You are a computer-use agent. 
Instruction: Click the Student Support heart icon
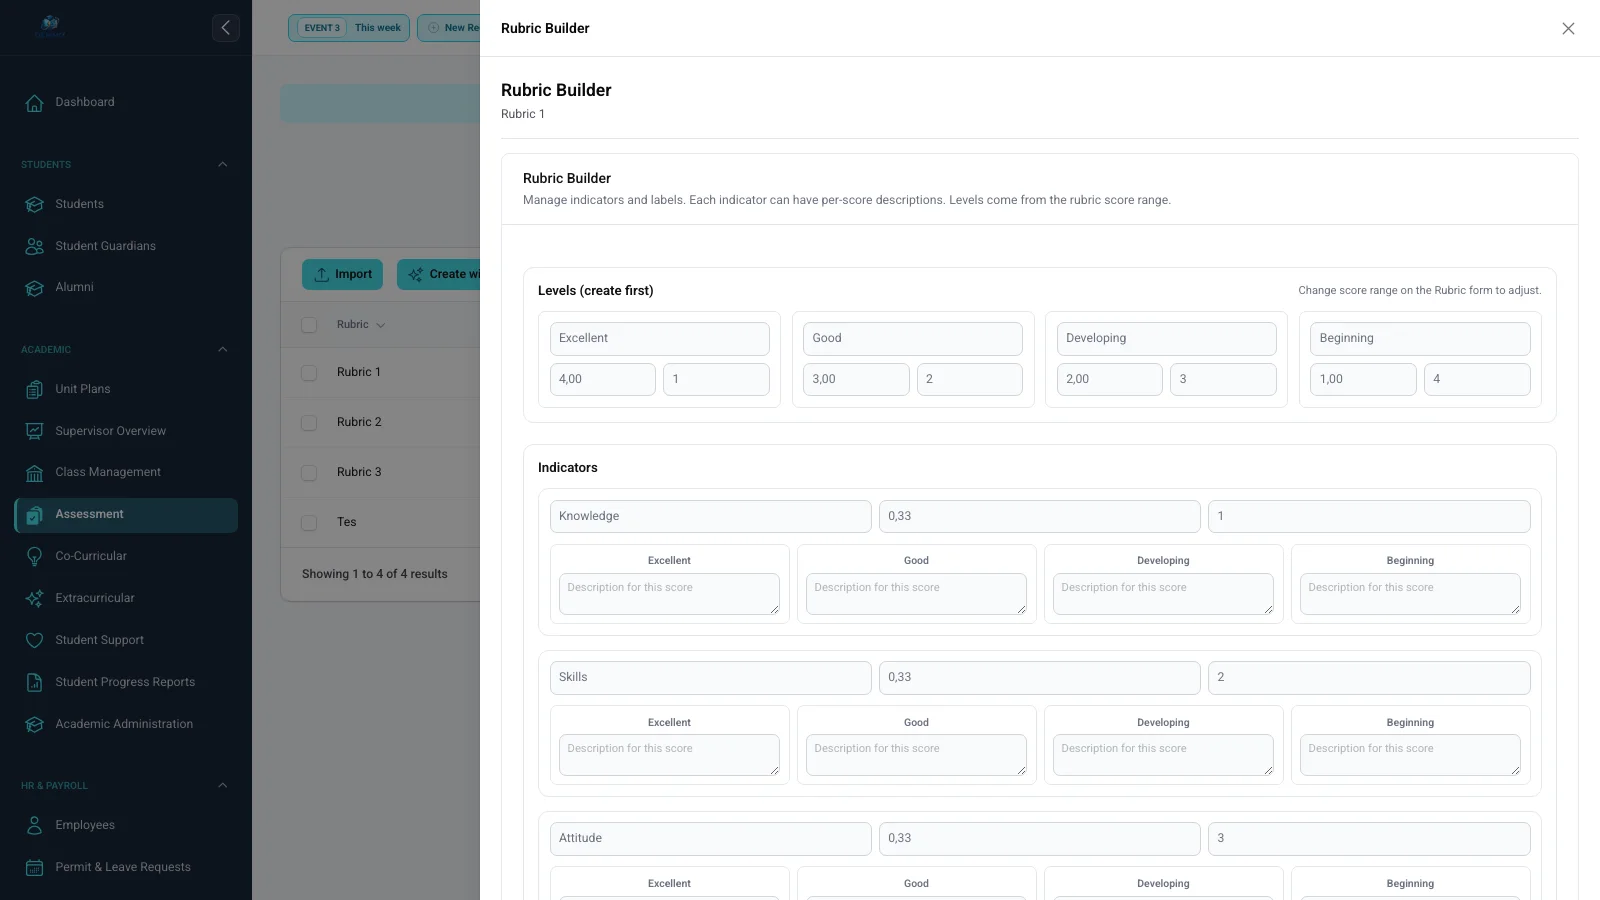[x=34, y=640]
